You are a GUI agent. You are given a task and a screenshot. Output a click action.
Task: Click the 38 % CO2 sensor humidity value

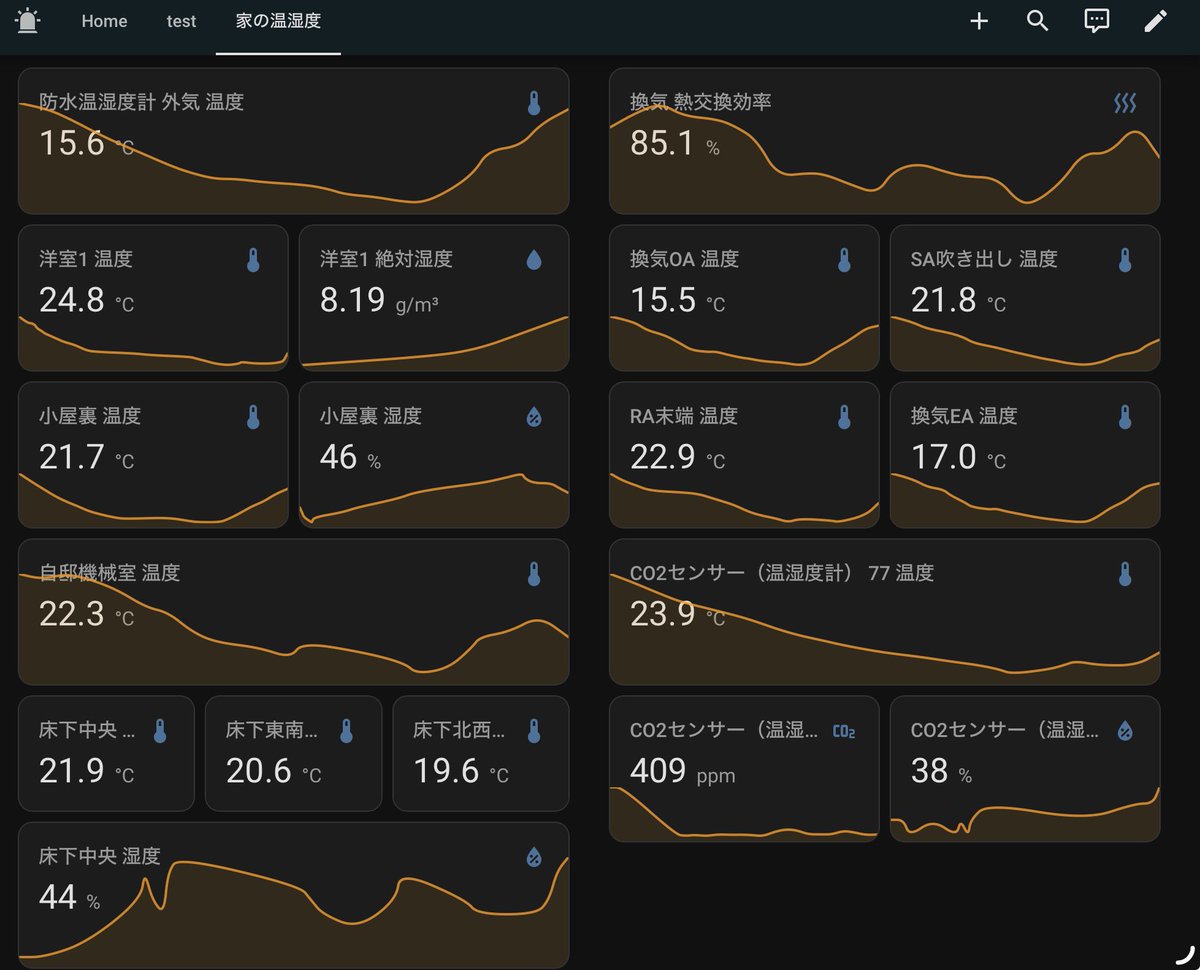point(941,771)
